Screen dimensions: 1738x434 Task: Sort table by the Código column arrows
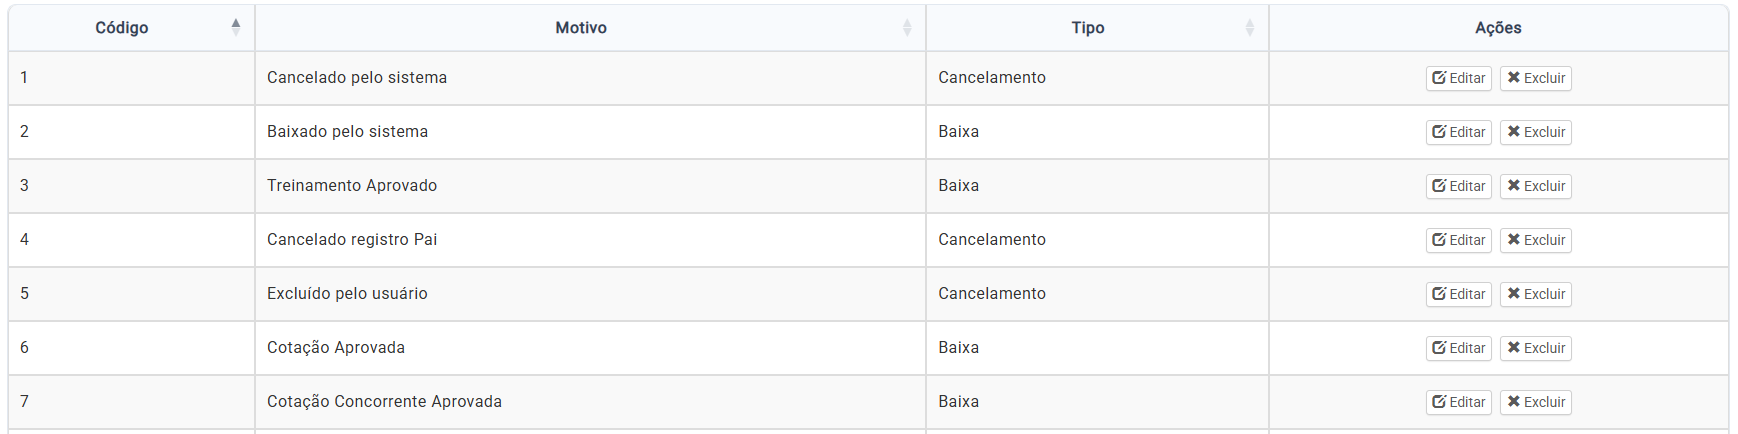[x=236, y=27]
